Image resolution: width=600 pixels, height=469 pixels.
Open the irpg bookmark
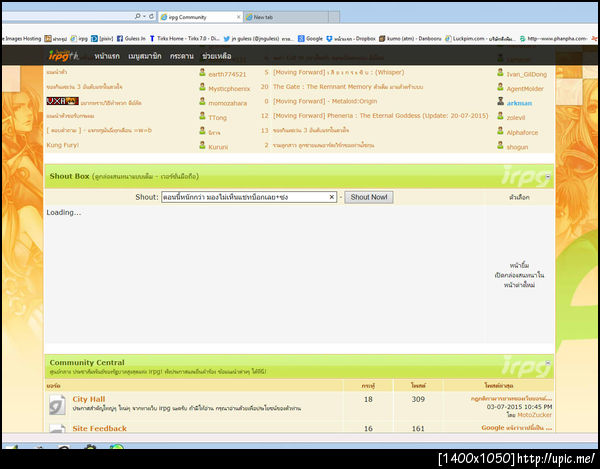pyautogui.click(x=79, y=39)
